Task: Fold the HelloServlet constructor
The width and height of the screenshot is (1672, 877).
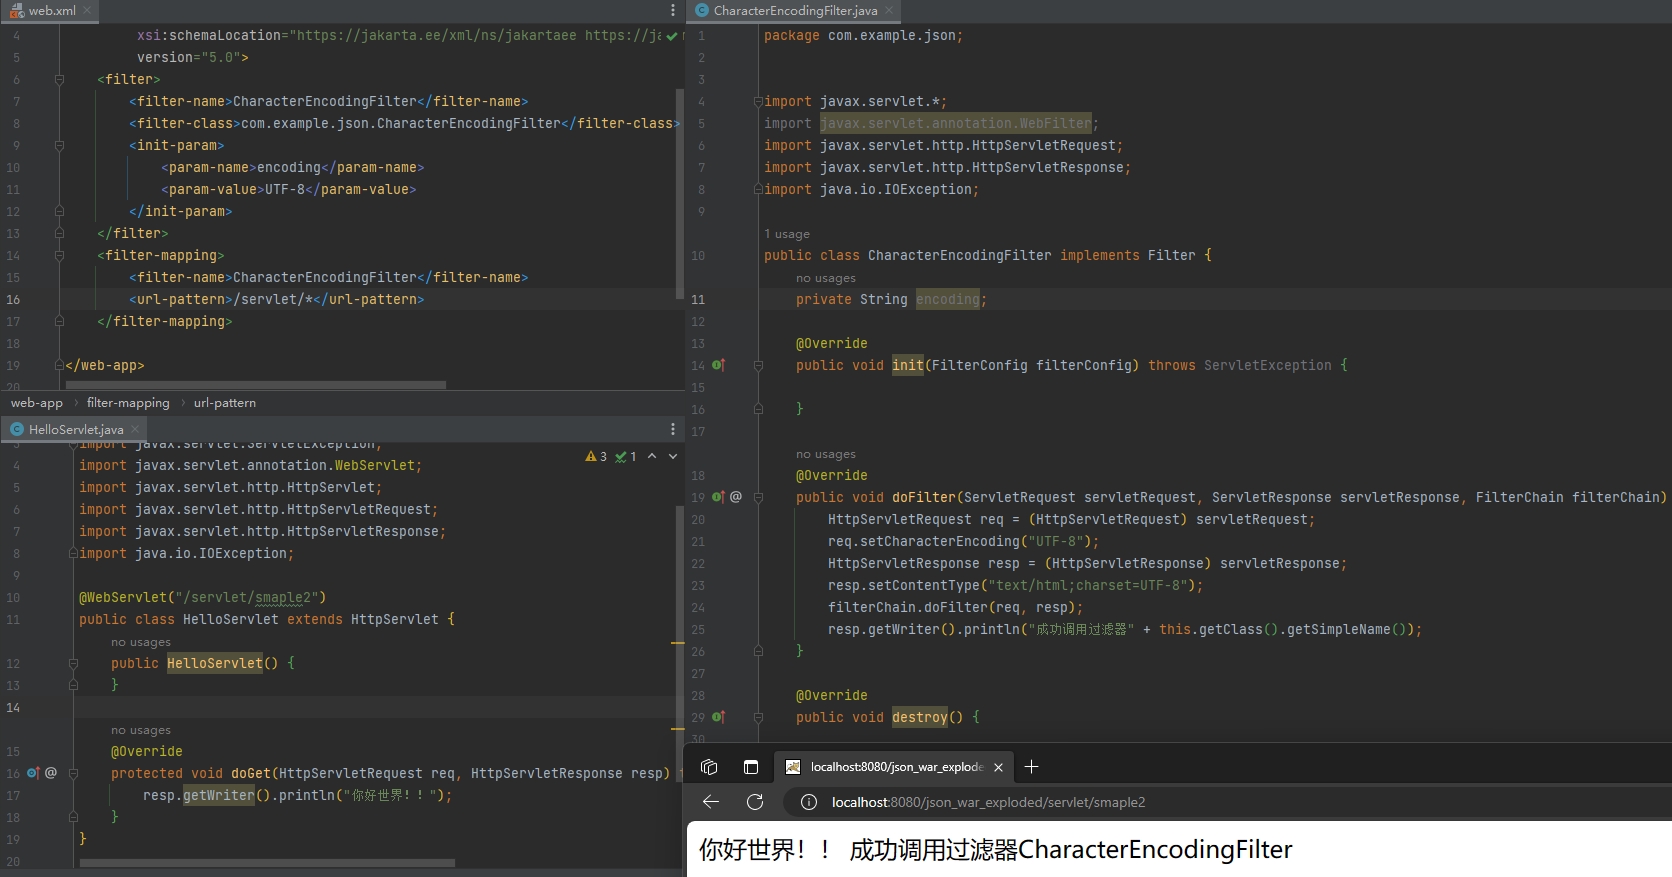Action: click(73, 663)
